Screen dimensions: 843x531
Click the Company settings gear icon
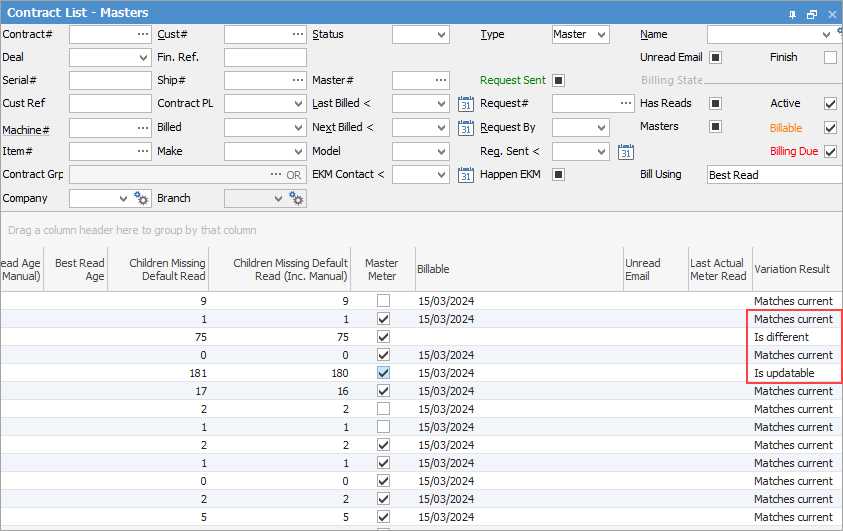pyautogui.click(x=141, y=199)
